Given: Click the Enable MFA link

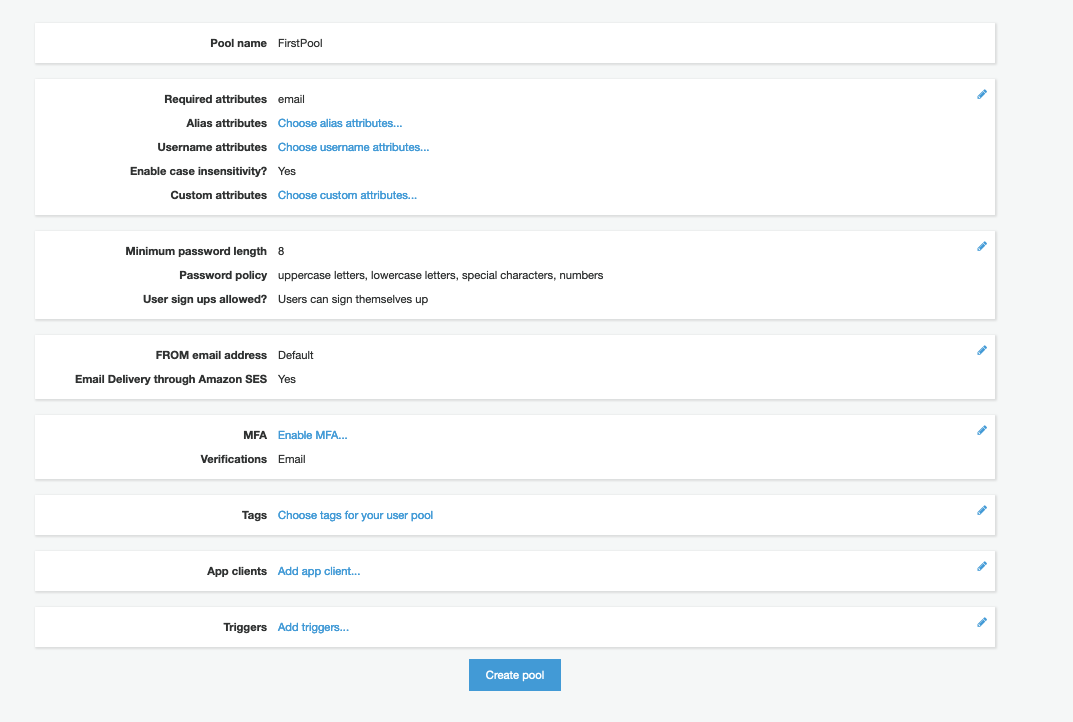Looking at the screenshot, I should click(312, 435).
